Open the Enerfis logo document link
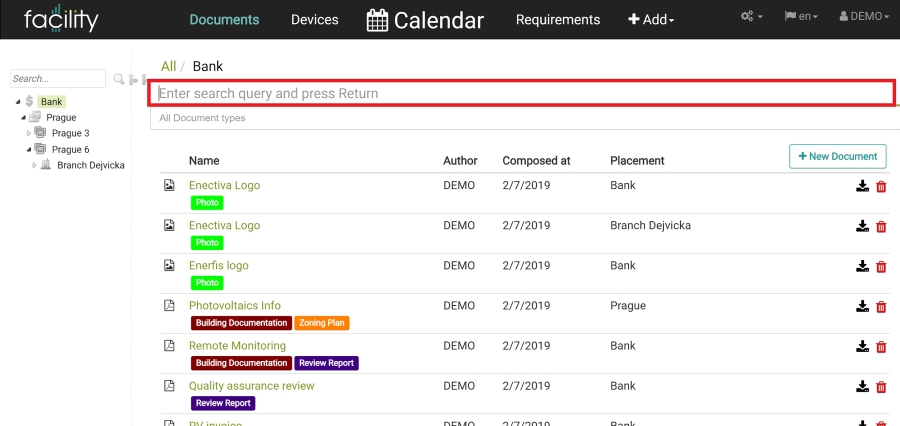This screenshot has width=900, height=426. point(219,266)
